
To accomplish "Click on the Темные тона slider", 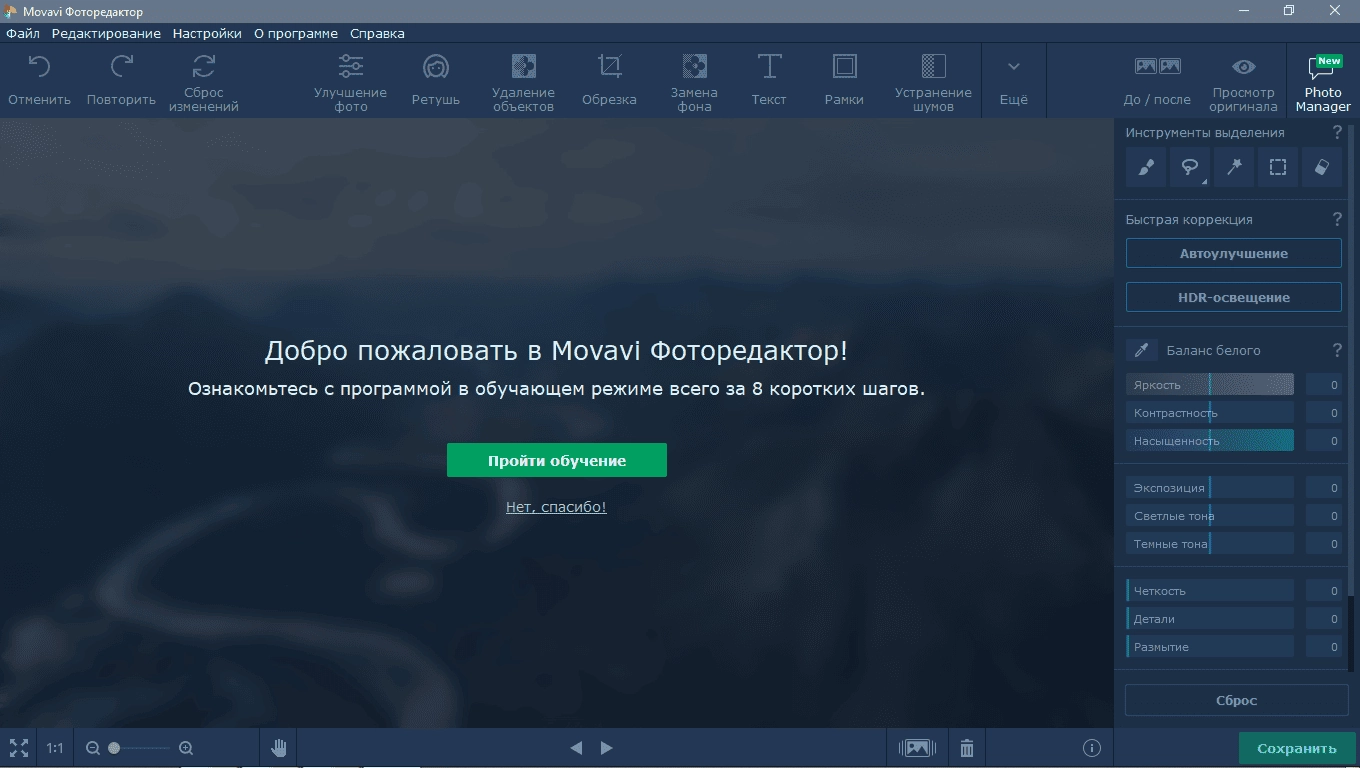I will click(x=1210, y=544).
